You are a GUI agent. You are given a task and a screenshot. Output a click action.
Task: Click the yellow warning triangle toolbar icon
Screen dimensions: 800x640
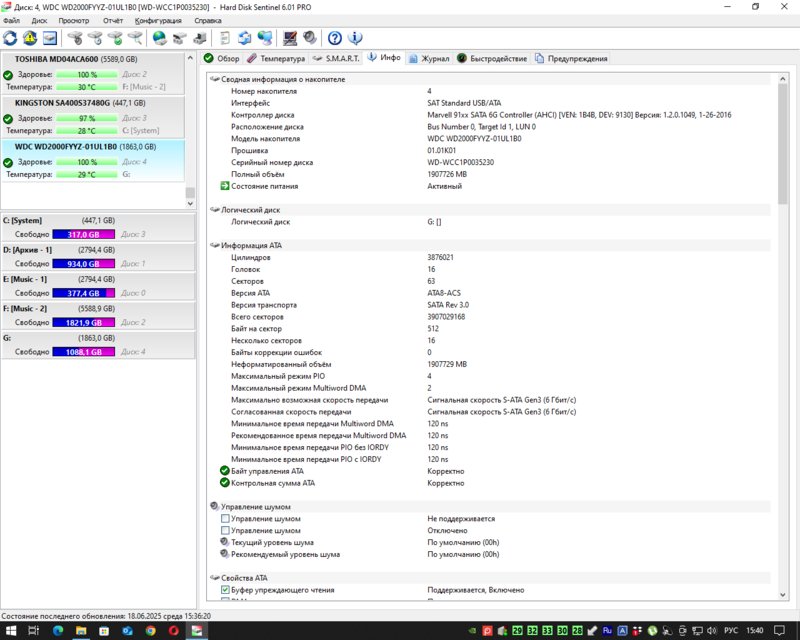click(x=30, y=38)
